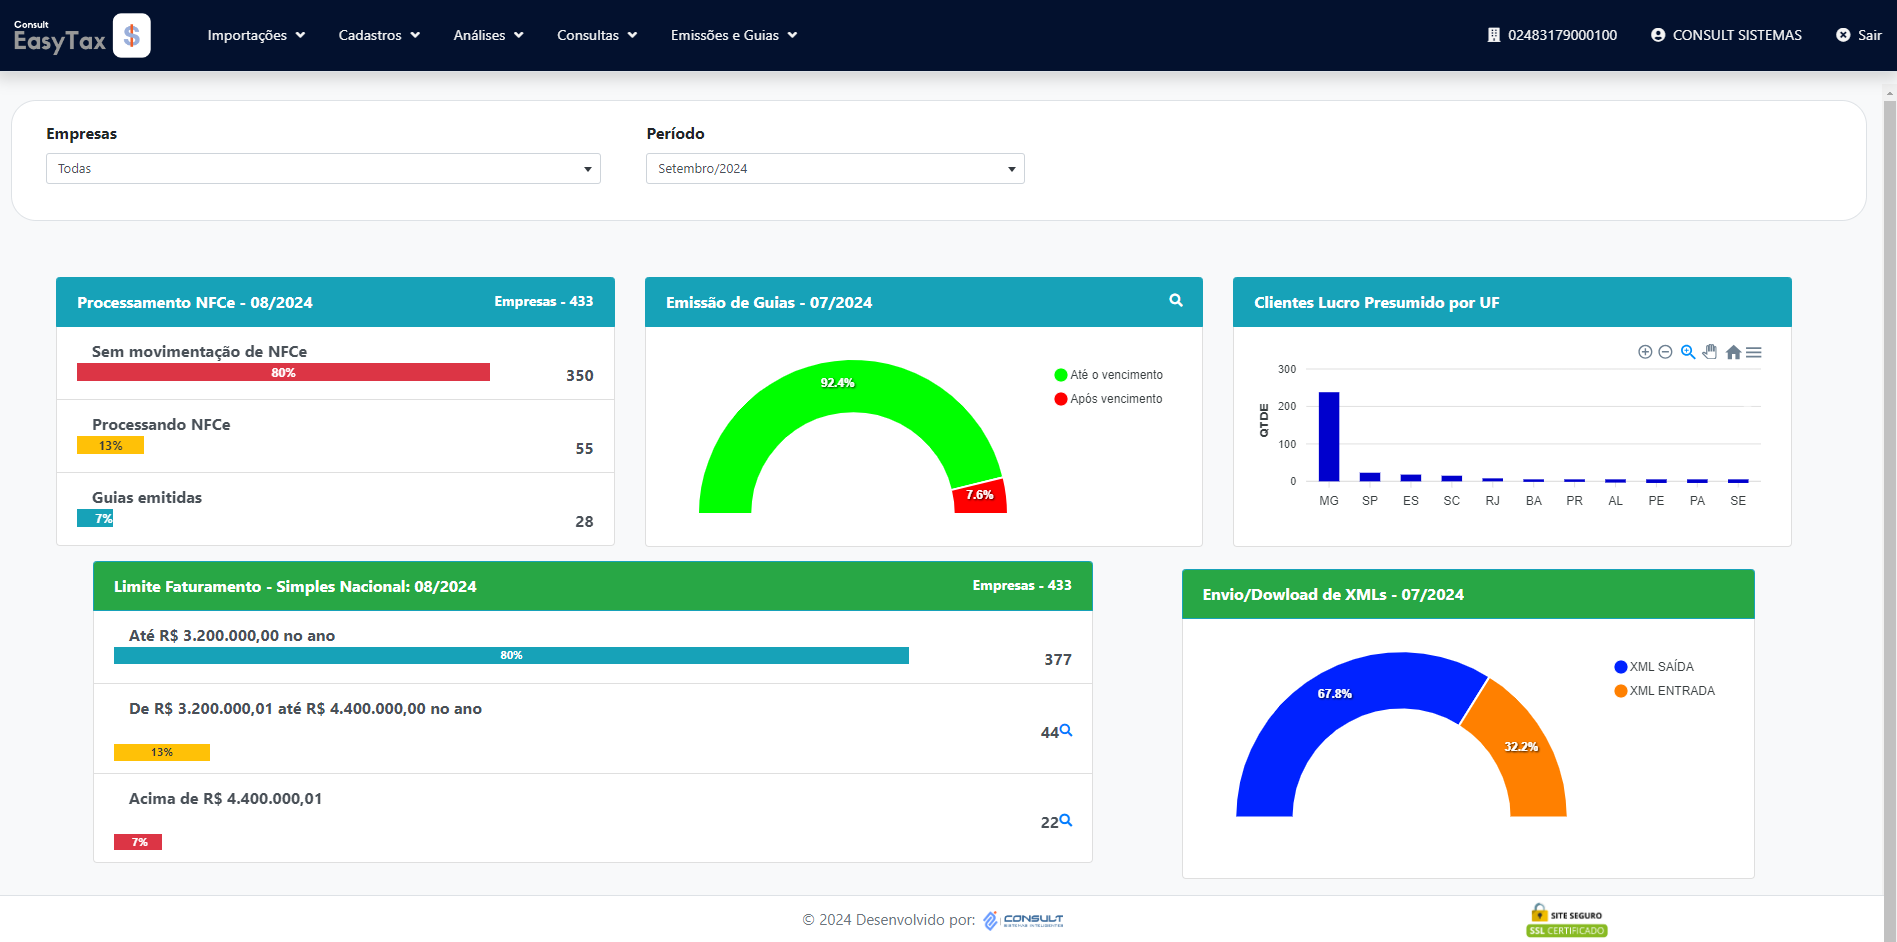Expand the Consultas menu
This screenshot has height=942, width=1897.
click(597, 35)
